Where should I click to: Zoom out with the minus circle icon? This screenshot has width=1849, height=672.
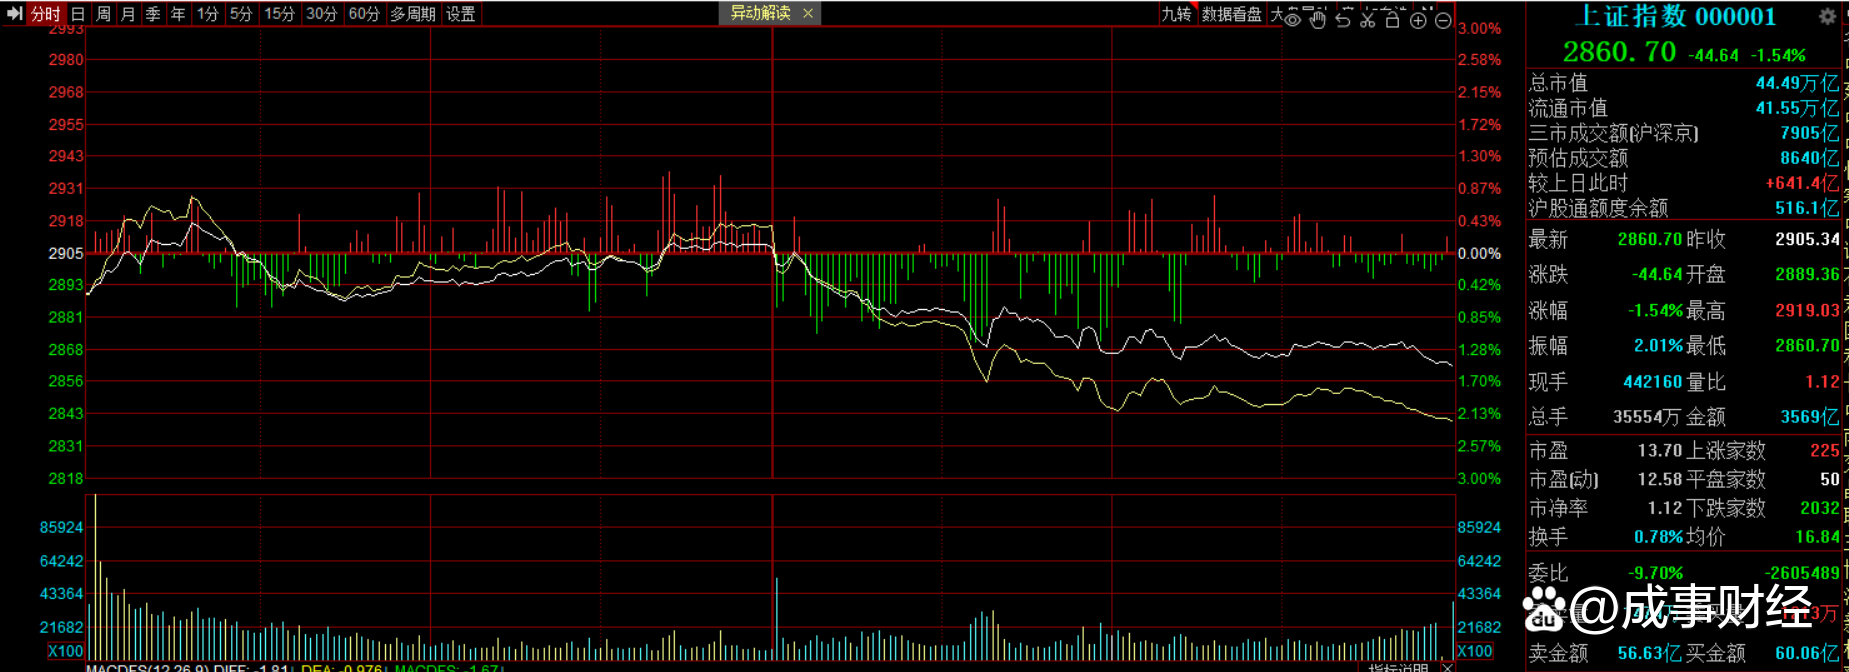click(1443, 20)
